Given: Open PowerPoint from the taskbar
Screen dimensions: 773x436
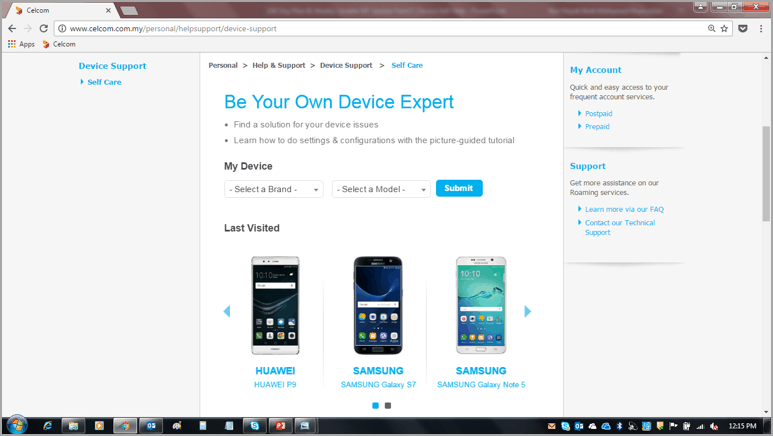Looking at the screenshot, I should point(281,426).
